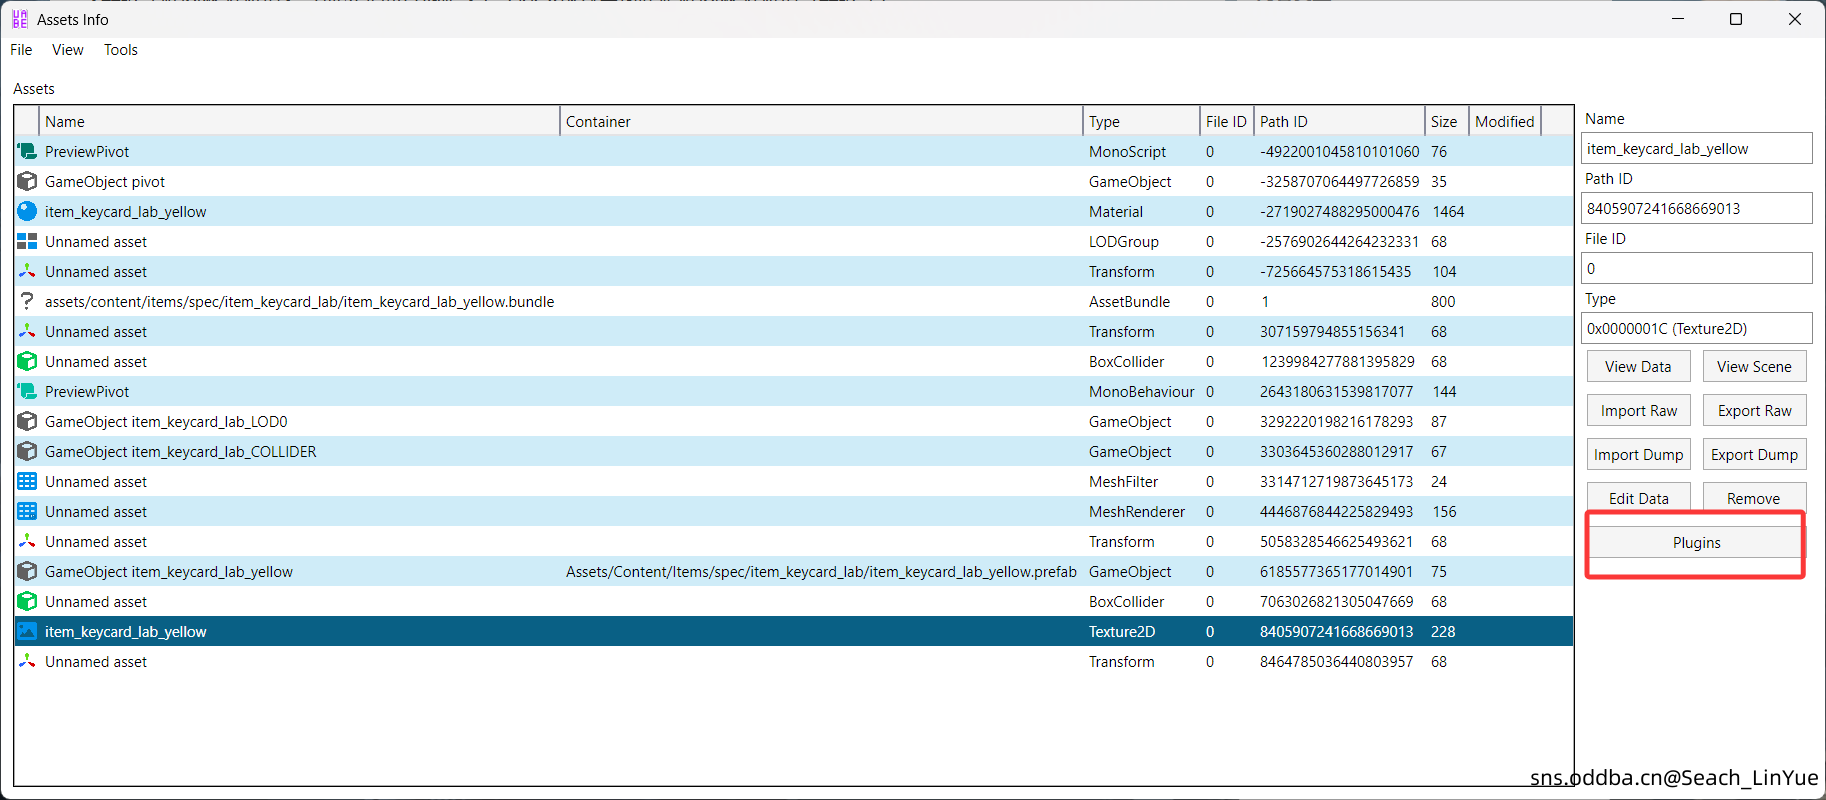Select the GameObject item_keycard_lab_COLLIDER row
The height and width of the screenshot is (800, 1826).
click(180, 452)
